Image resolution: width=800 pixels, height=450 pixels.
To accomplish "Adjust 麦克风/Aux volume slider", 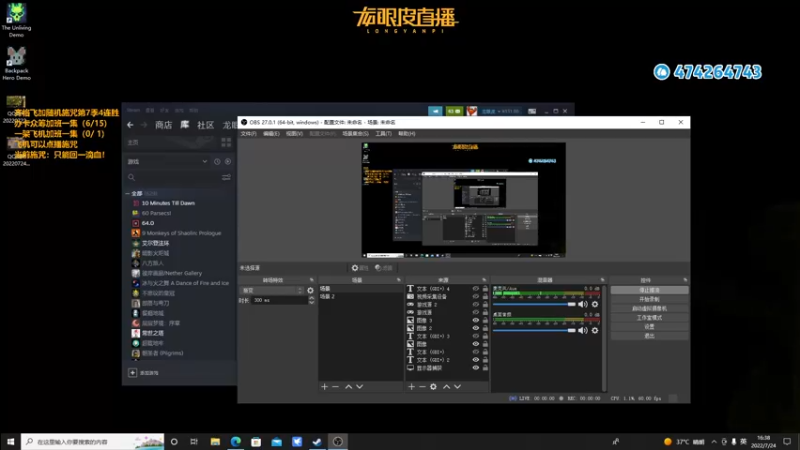I will tap(534, 304).
